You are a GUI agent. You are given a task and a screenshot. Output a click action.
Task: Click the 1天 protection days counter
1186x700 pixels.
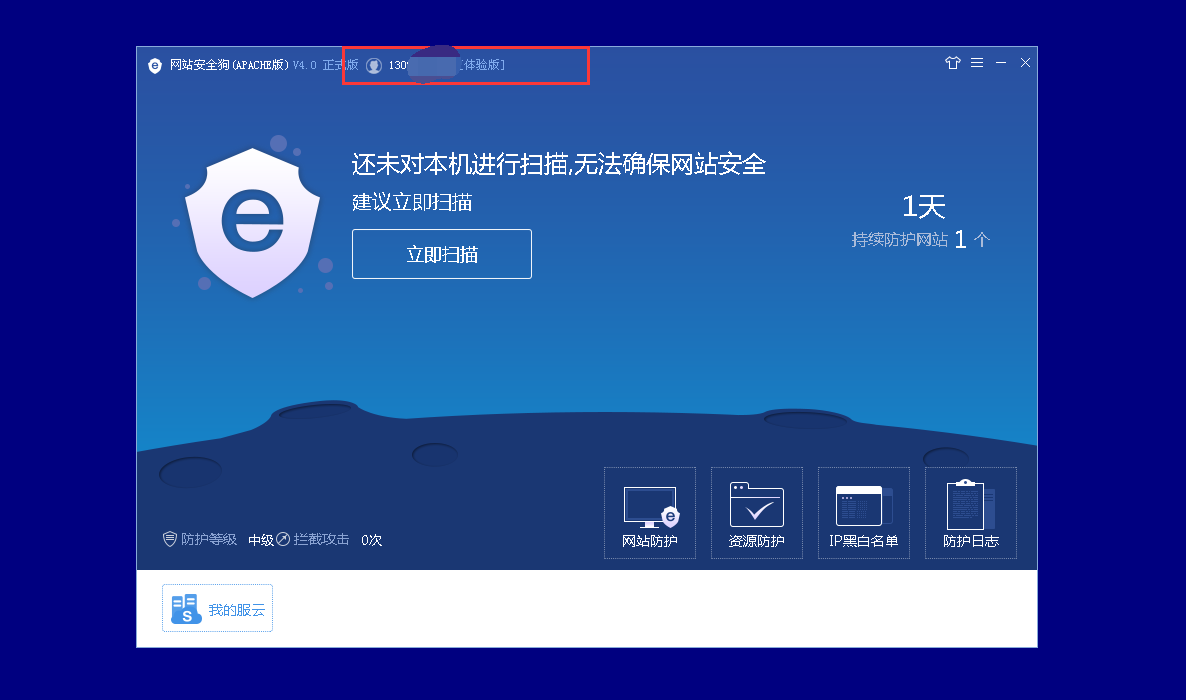(923, 207)
